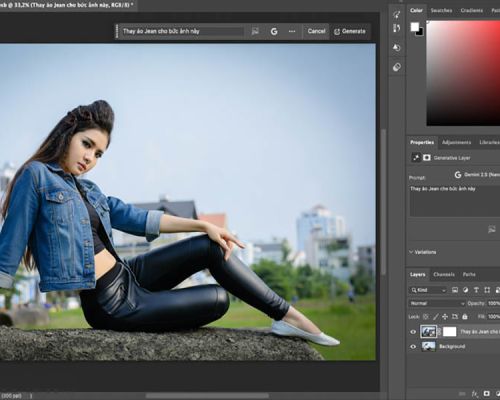The width and height of the screenshot is (500, 400).
Task: Switch to the Color panel tab
Action: coord(416,10)
